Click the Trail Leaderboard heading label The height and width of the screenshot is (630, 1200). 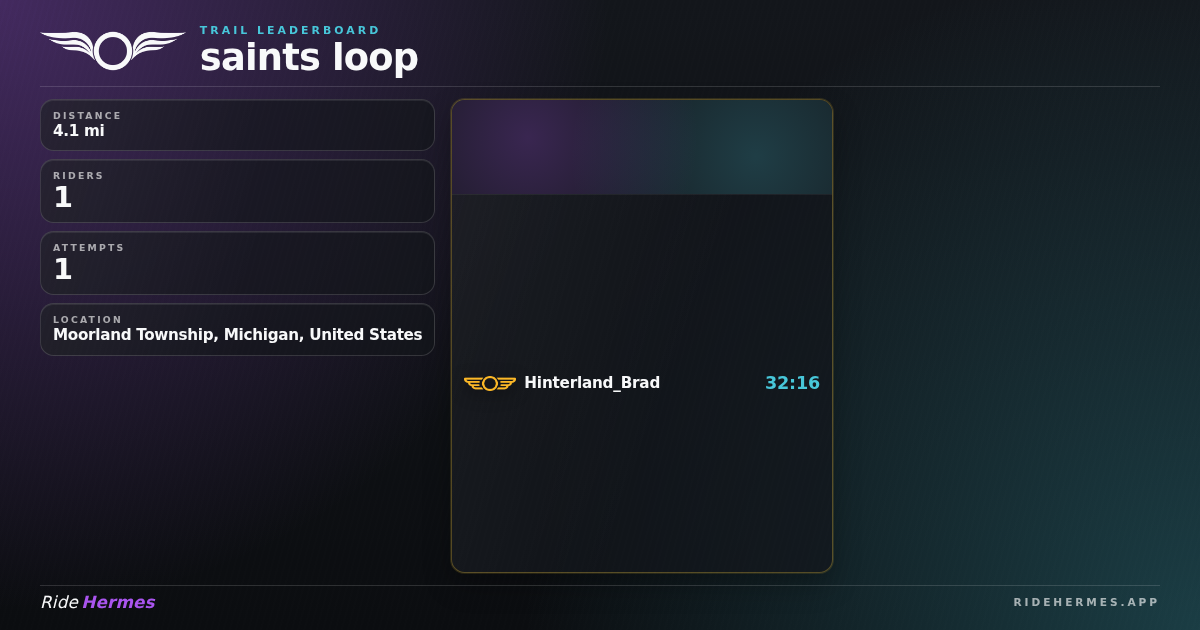click(x=290, y=30)
